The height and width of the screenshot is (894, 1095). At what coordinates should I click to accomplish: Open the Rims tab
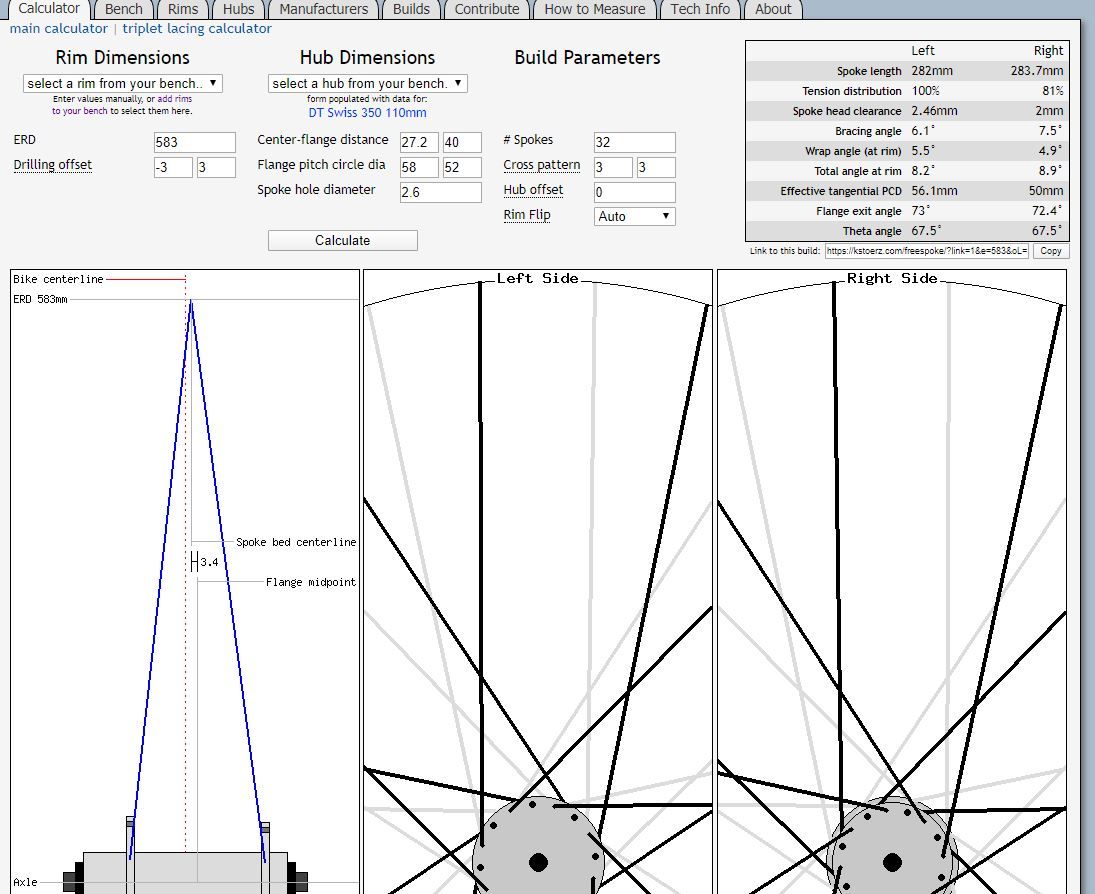coord(183,9)
